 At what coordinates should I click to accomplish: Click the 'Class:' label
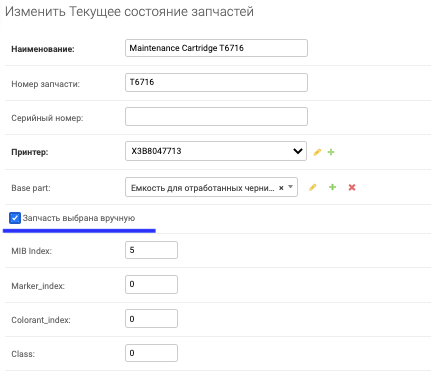23,354
